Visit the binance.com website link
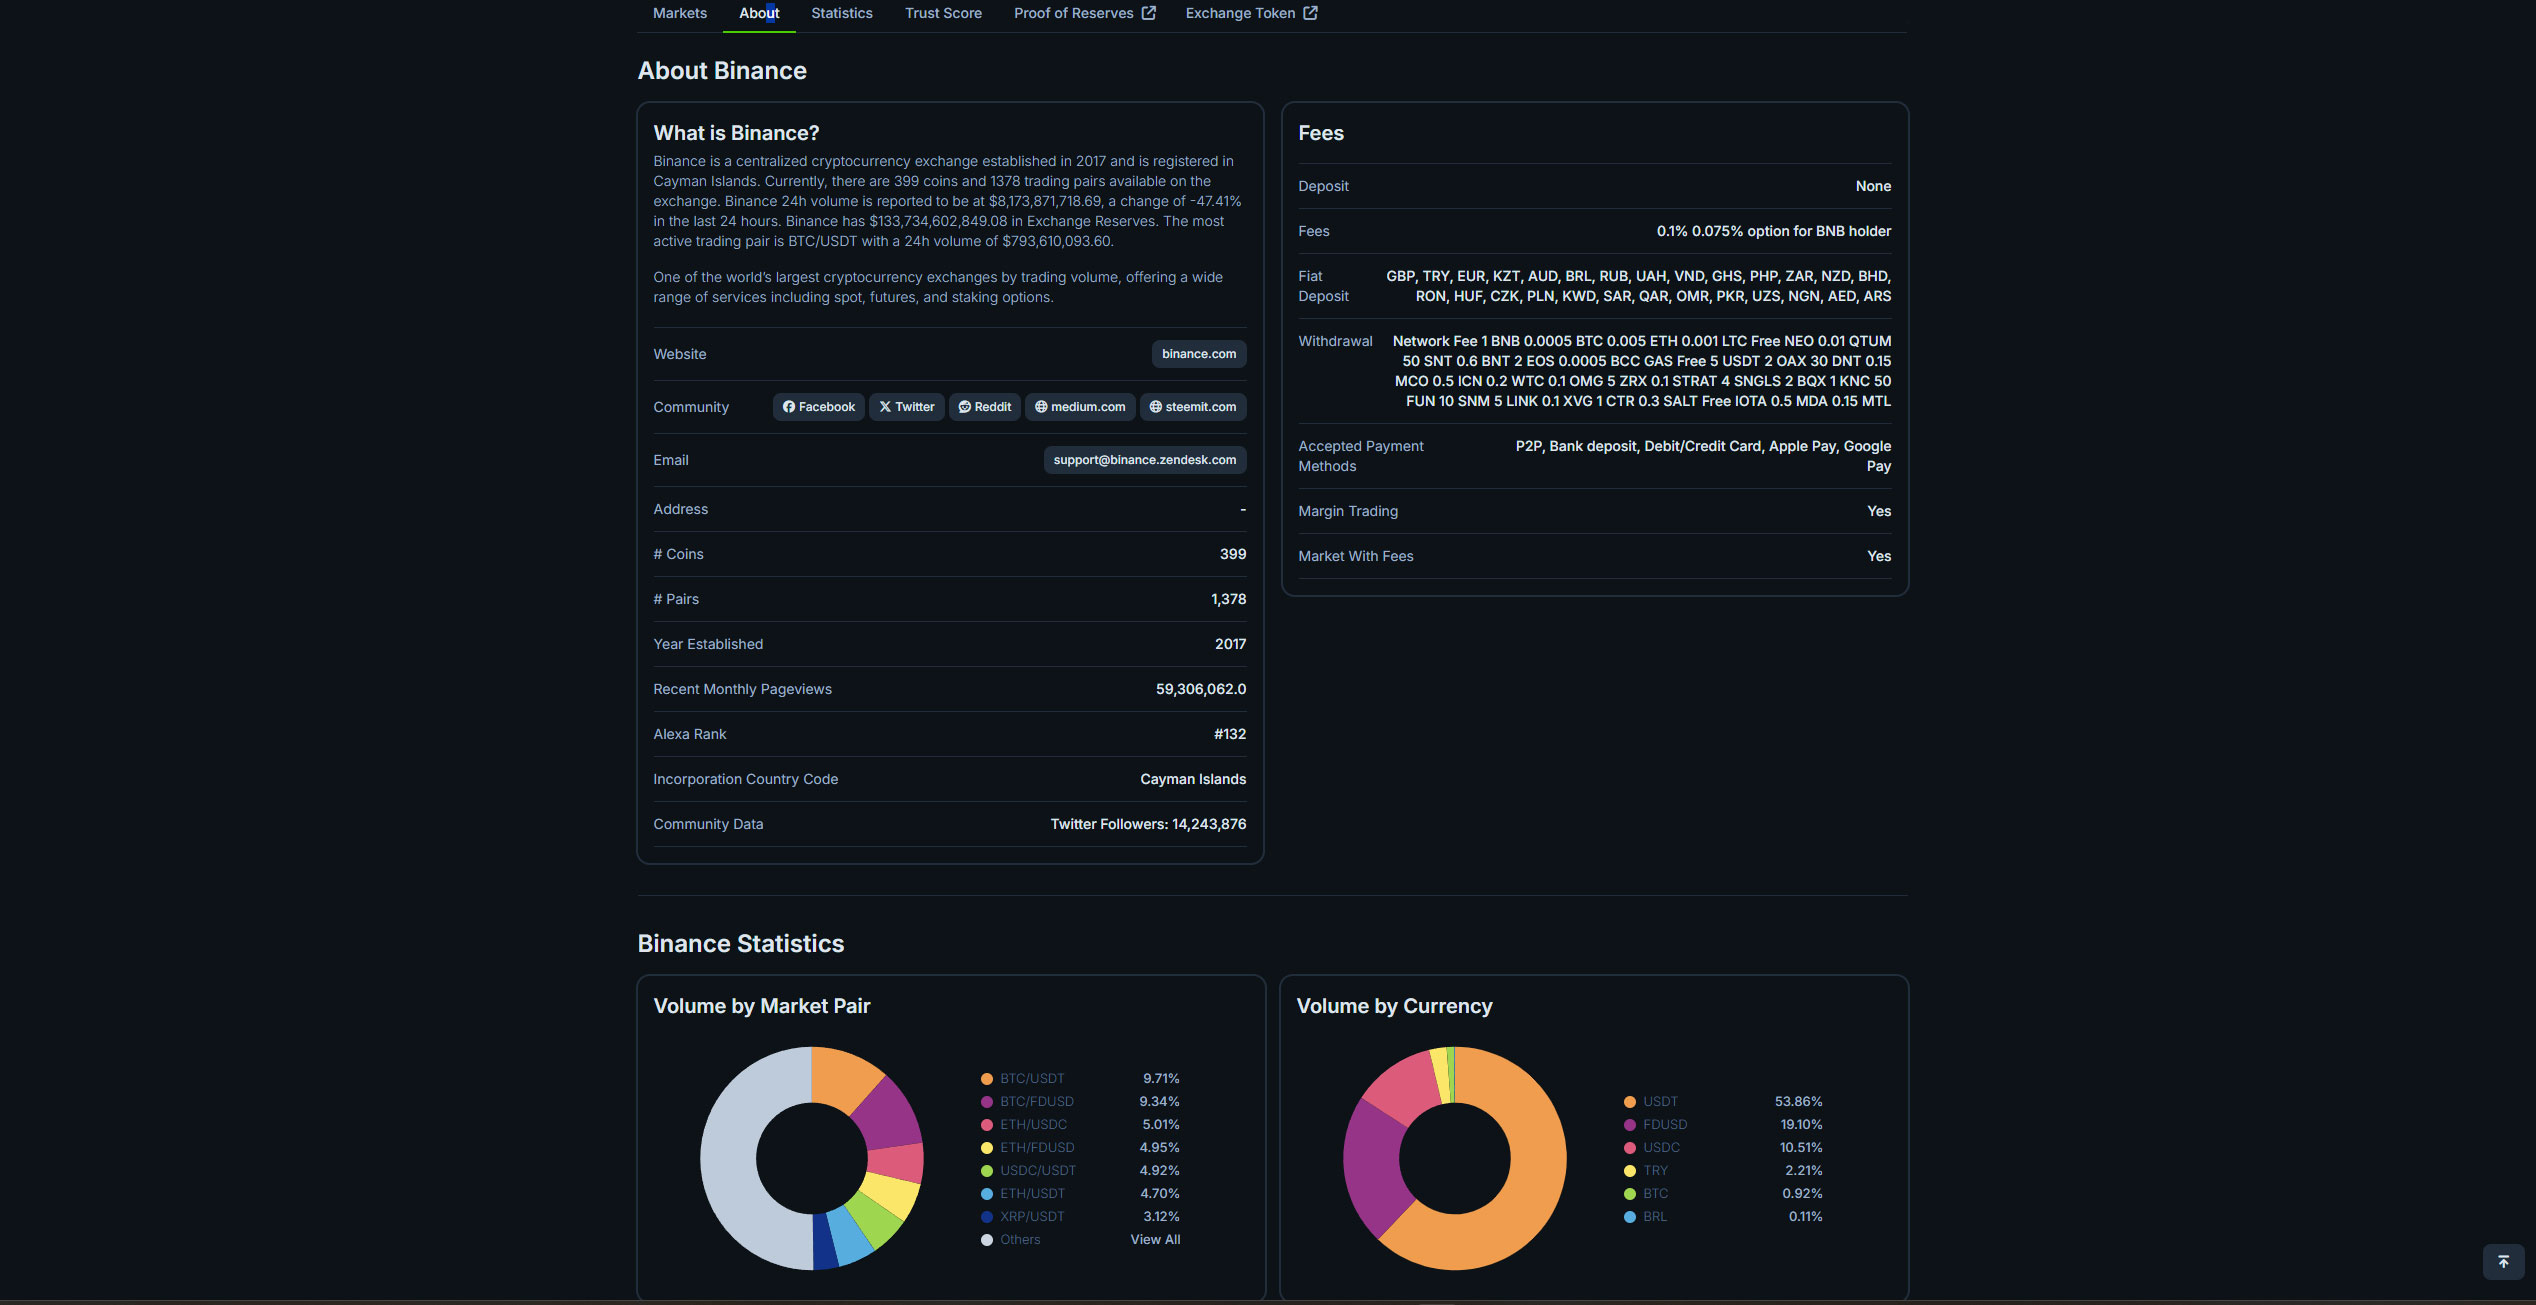Image resolution: width=2536 pixels, height=1305 pixels. click(x=1198, y=354)
